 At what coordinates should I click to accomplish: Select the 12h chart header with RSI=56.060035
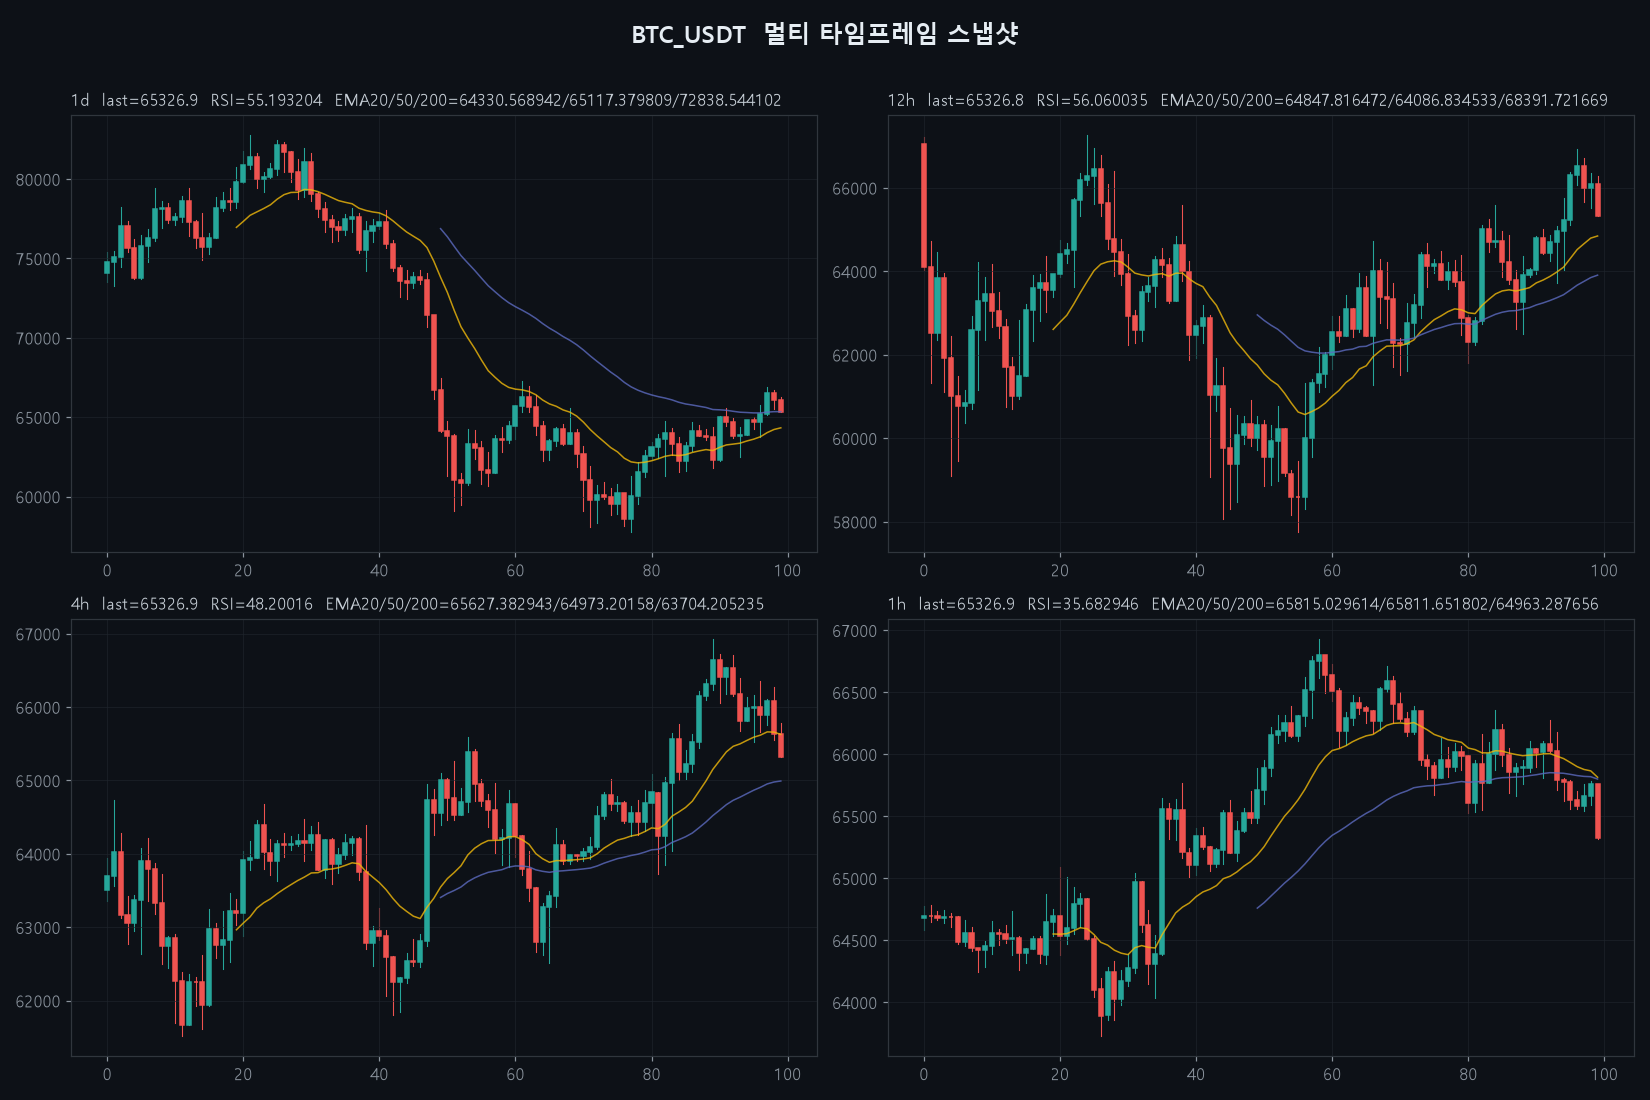(x=1248, y=100)
